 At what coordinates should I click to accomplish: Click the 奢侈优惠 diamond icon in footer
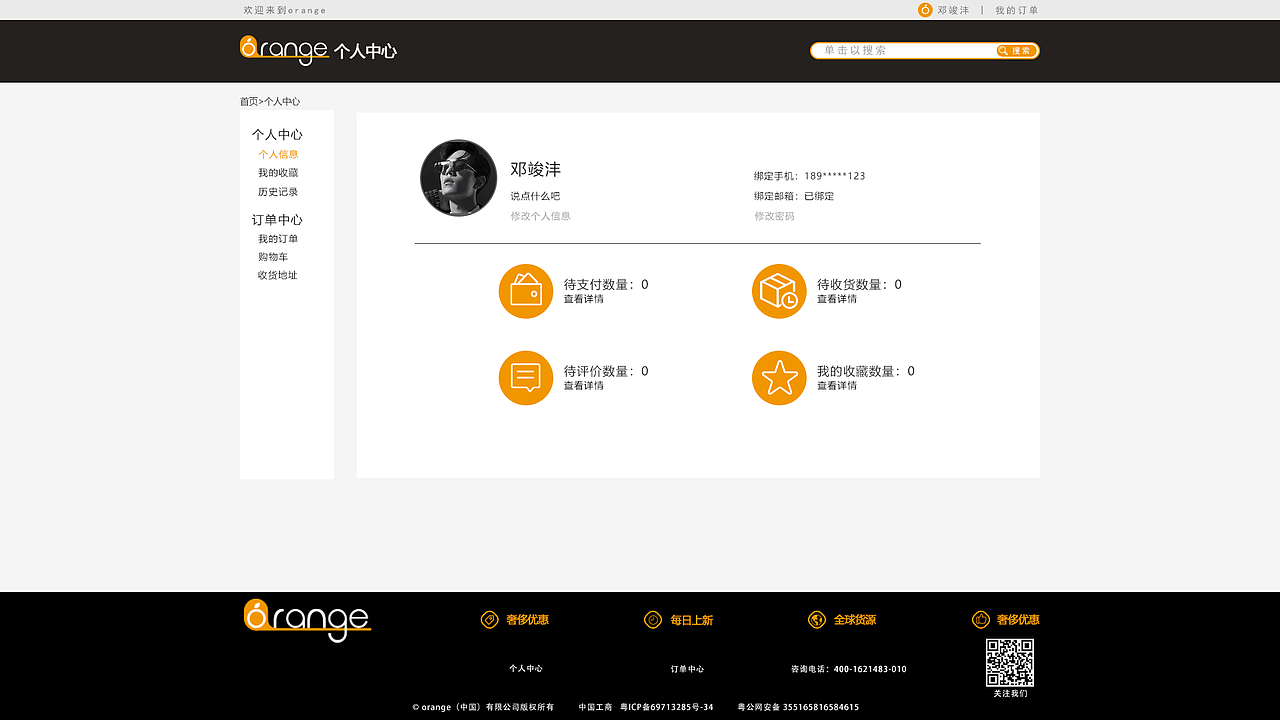489,620
